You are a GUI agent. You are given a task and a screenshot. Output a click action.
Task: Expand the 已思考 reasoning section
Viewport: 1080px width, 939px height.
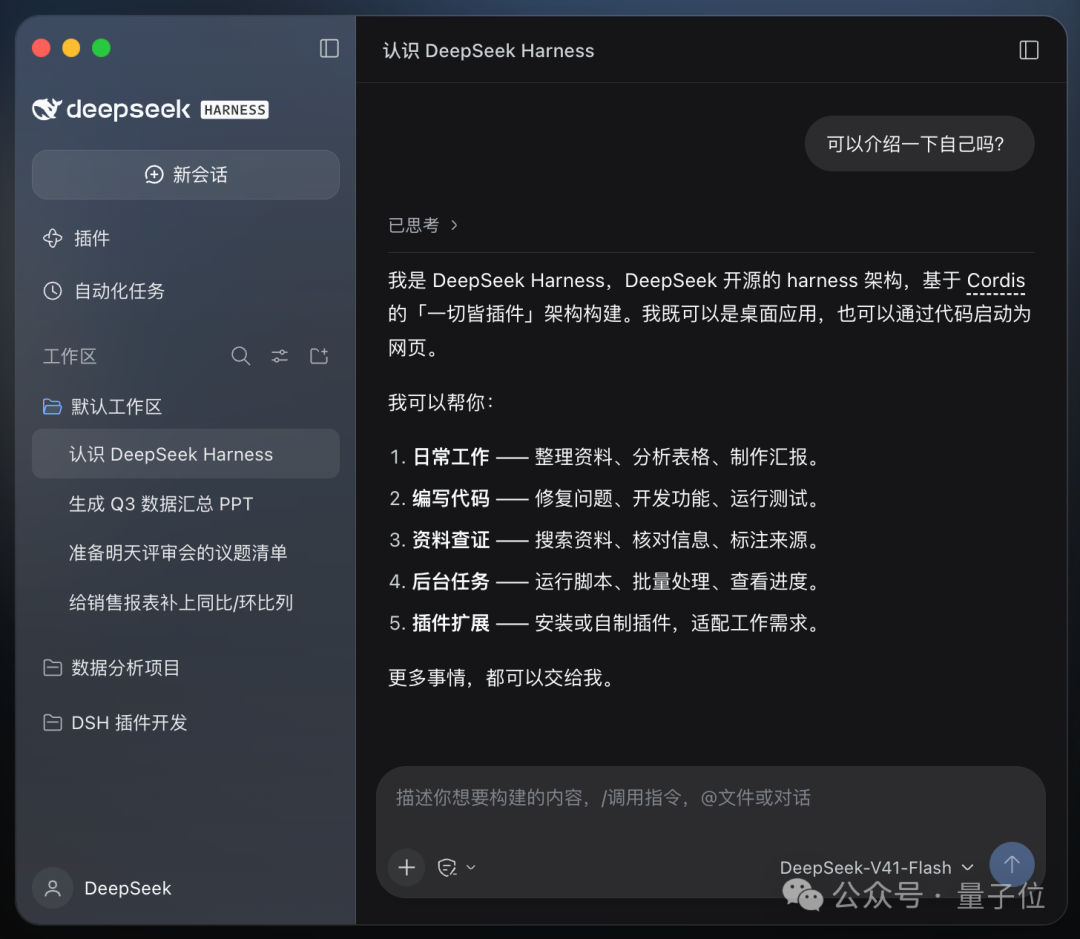tap(423, 225)
